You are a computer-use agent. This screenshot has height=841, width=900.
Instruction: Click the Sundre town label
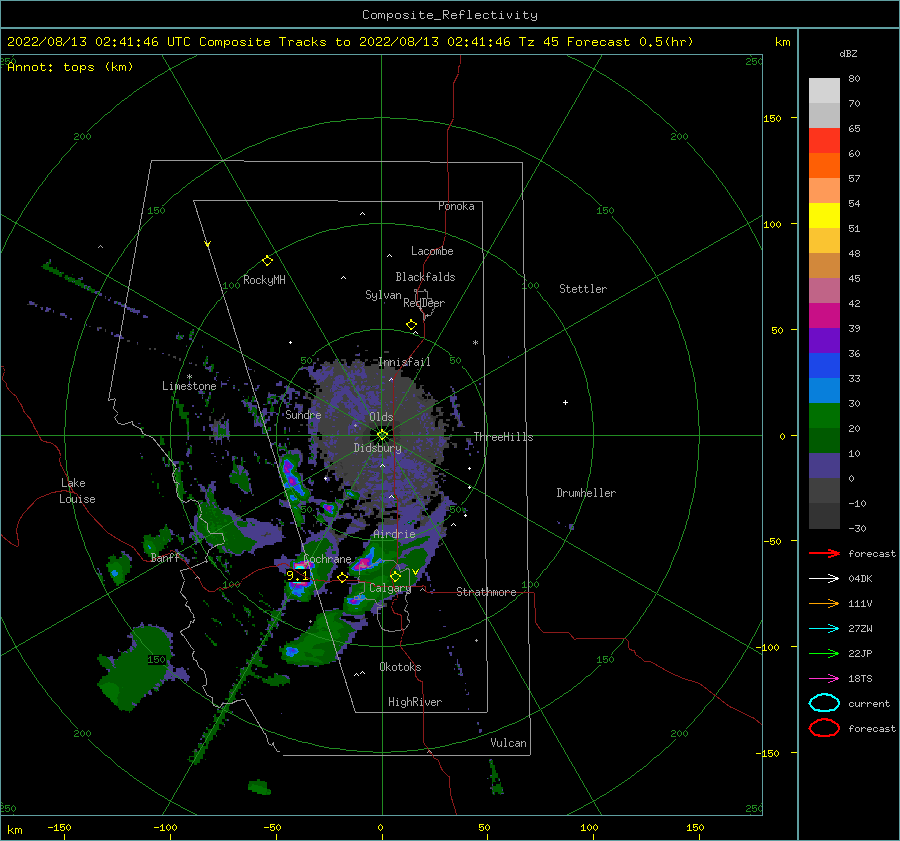[x=303, y=414]
